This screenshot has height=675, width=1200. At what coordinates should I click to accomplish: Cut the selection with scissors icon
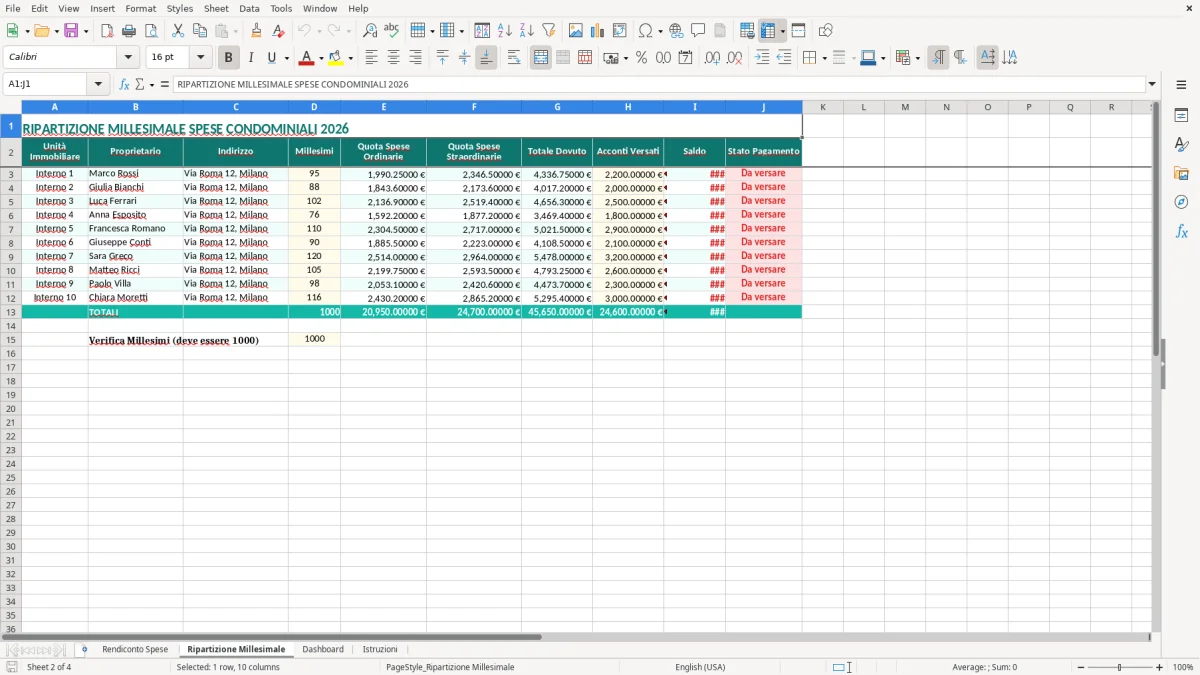coord(178,30)
